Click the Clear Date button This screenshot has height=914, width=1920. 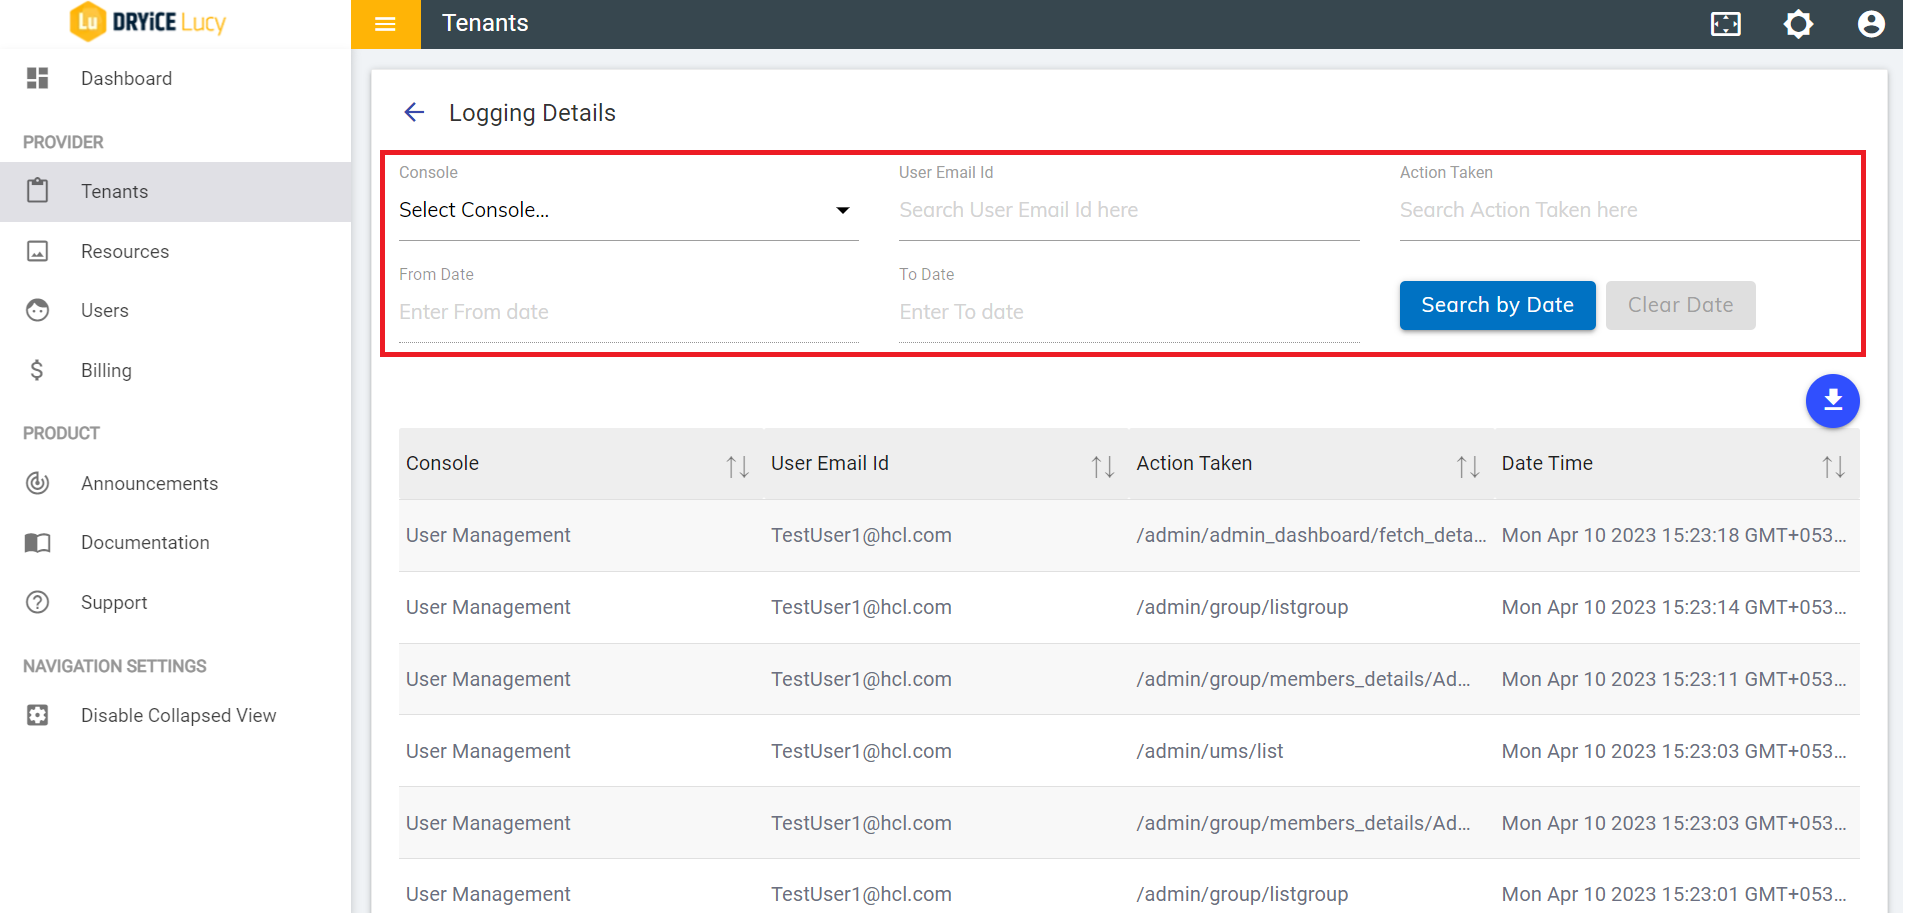click(x=1680, y=305)
